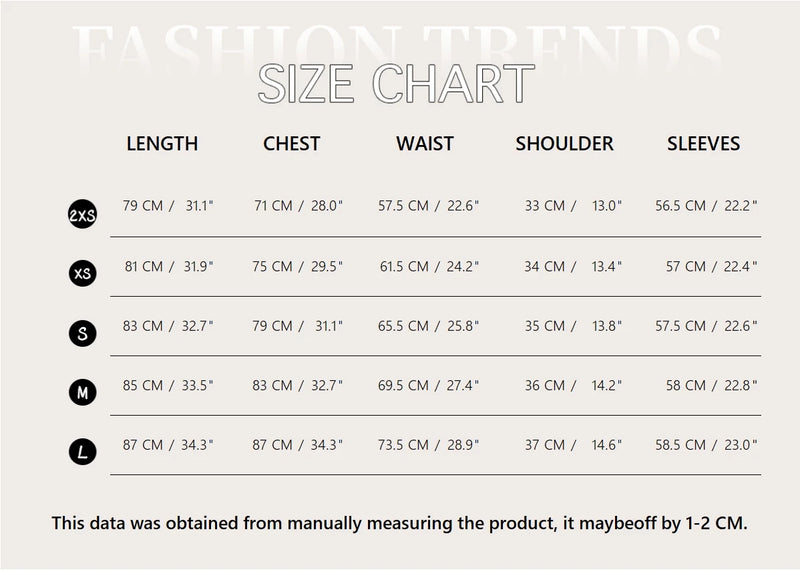The image size is (800, 570).
Task: Click the SHOULDER column header
Action: pyautogui.click(x=564, y=143)
